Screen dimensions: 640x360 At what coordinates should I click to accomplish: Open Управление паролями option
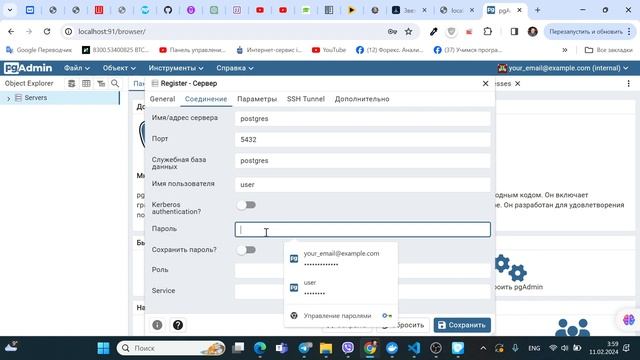pyautogui.click(x=341, y=316)
